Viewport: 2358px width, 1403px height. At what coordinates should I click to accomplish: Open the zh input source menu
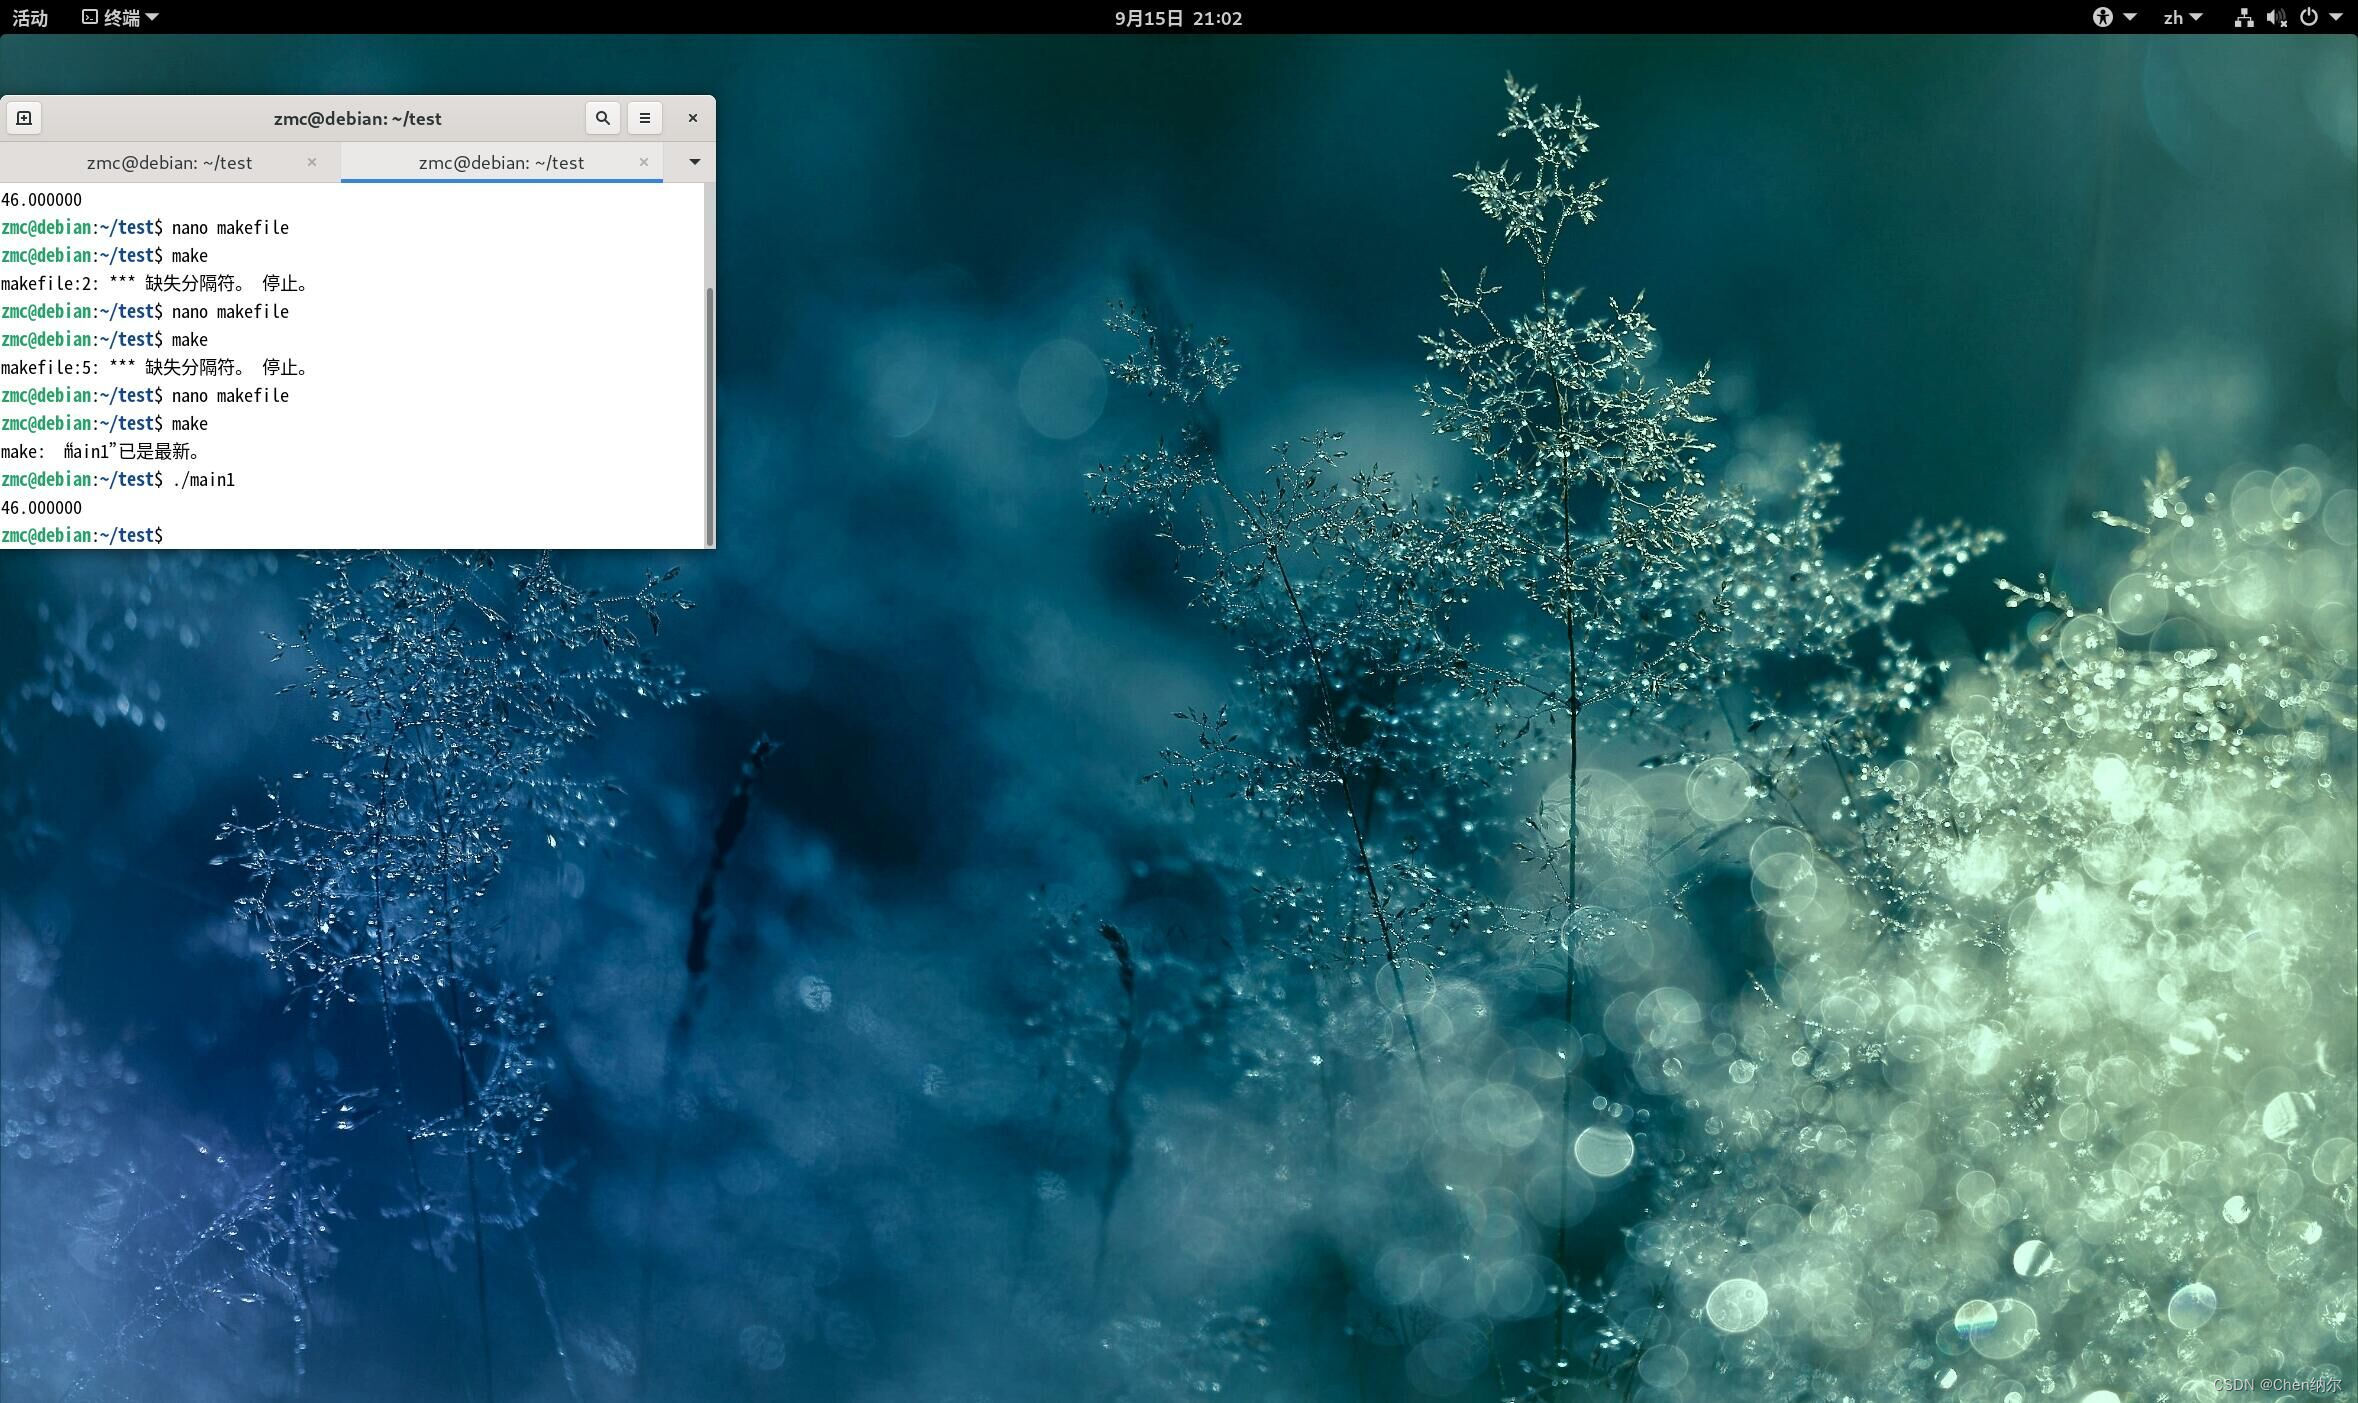(2182, 17)
